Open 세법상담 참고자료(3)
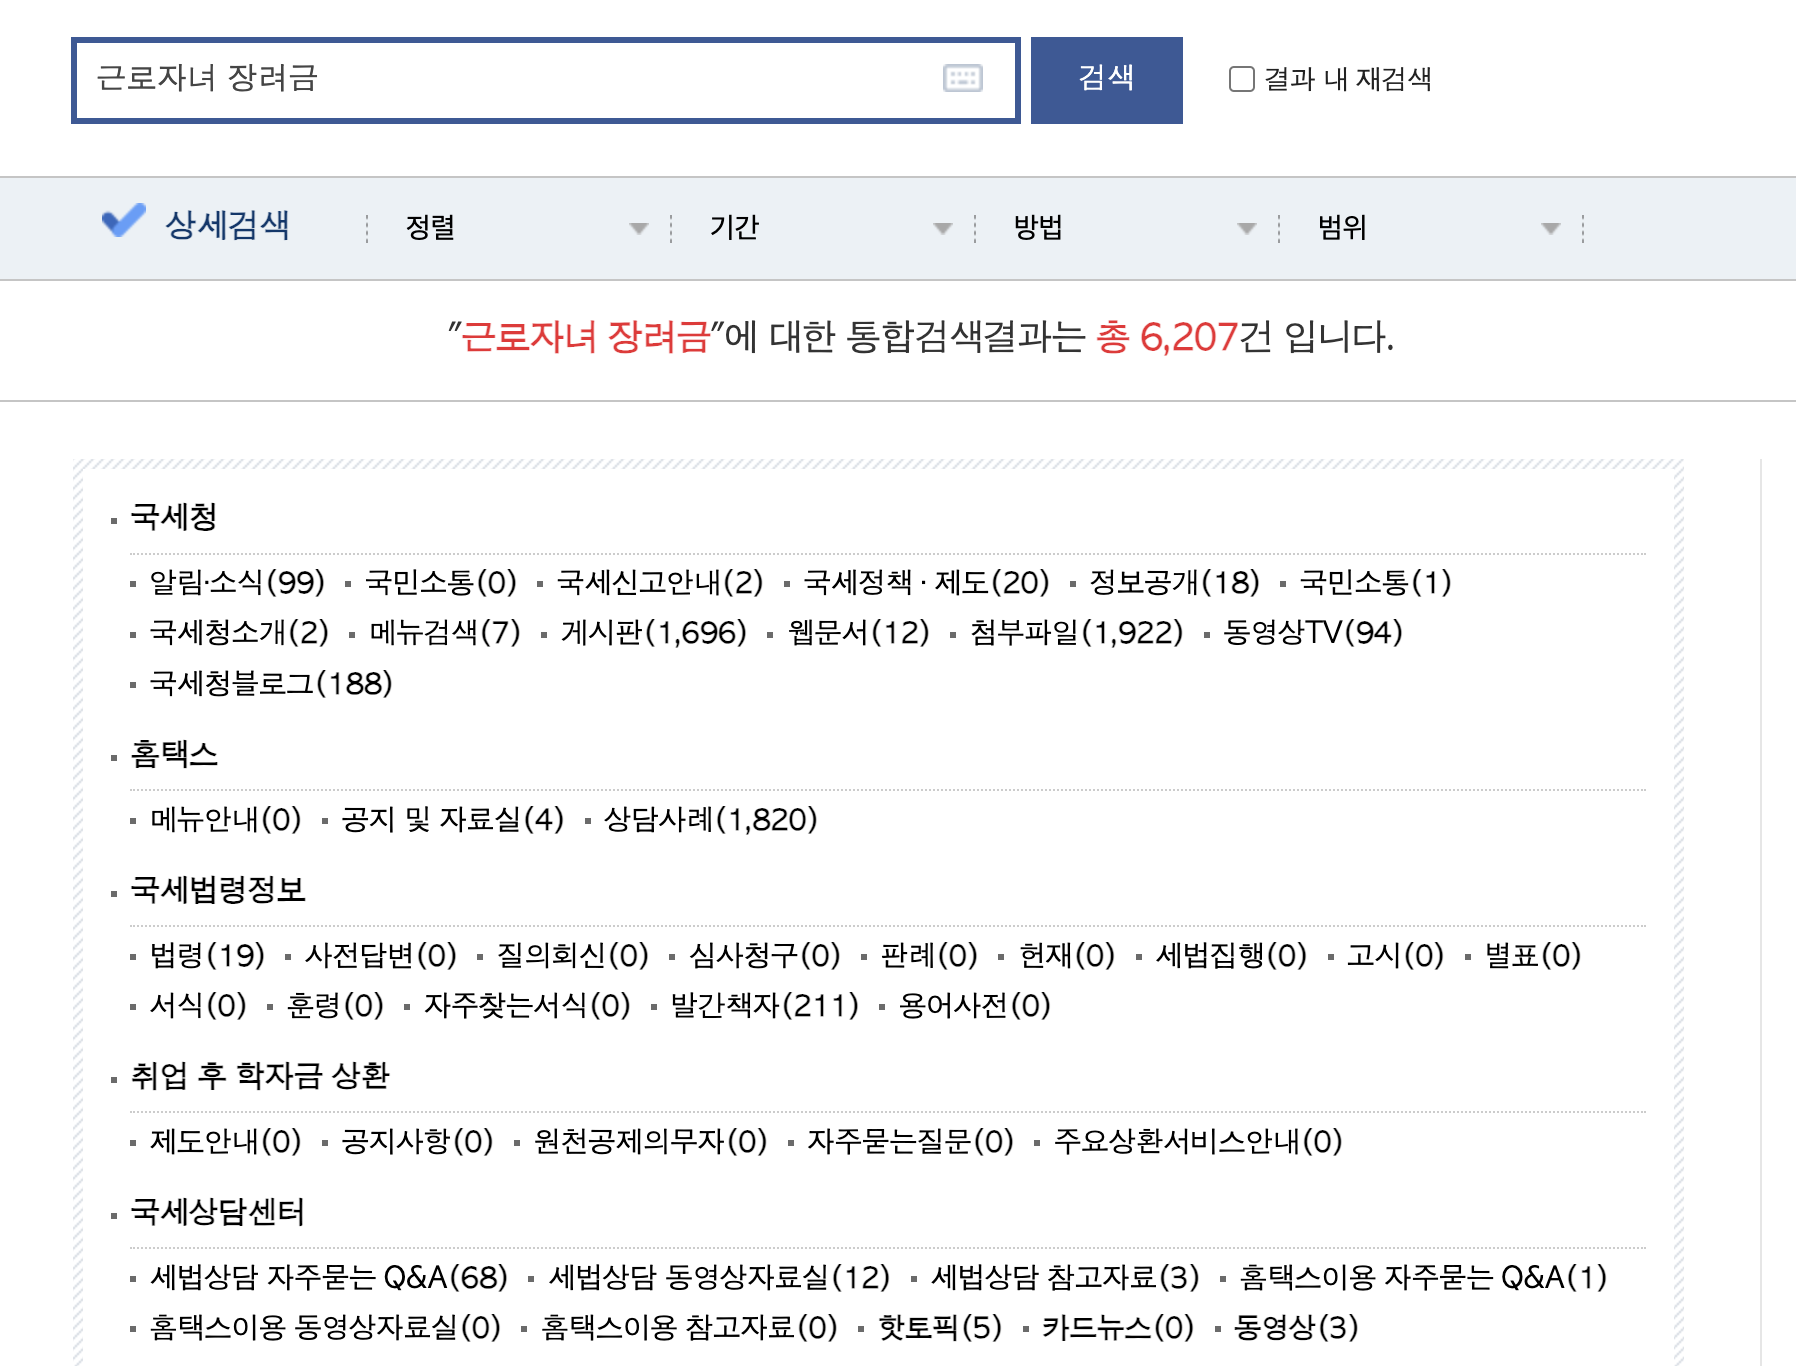 pyautogui.click(x=1065, y=1277)
